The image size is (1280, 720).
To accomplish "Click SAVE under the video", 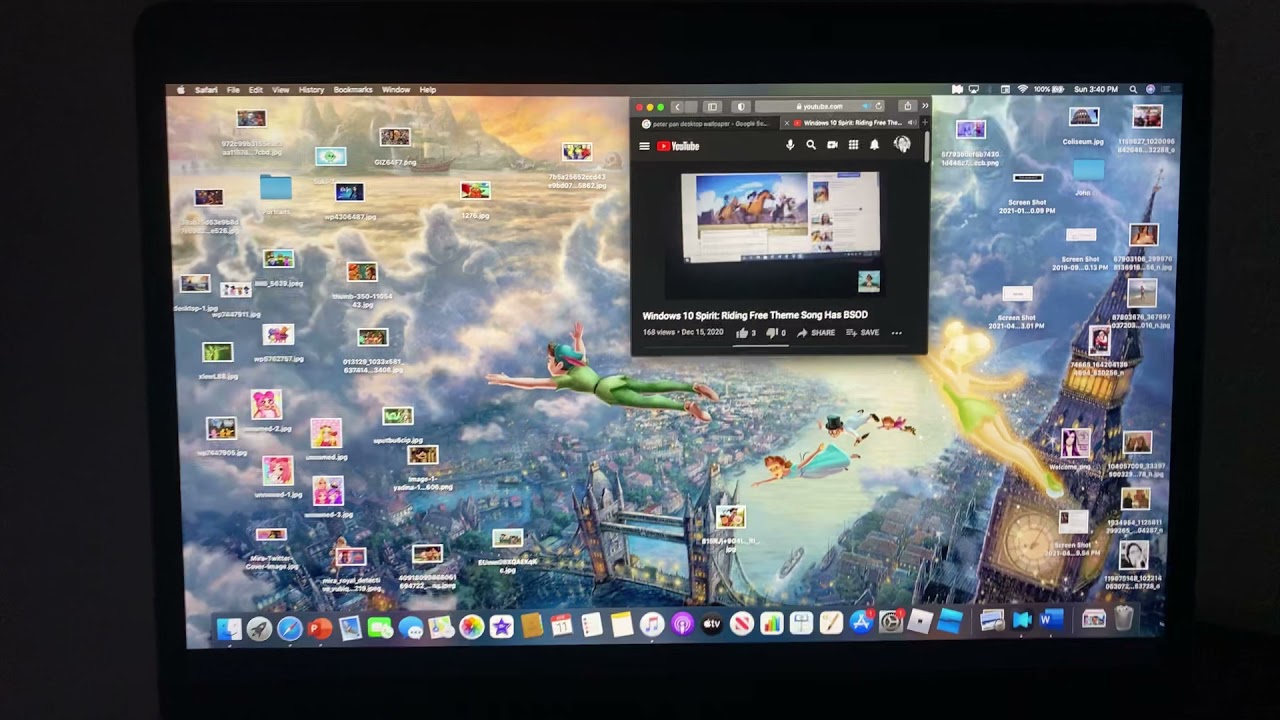I will coord(863,333).
